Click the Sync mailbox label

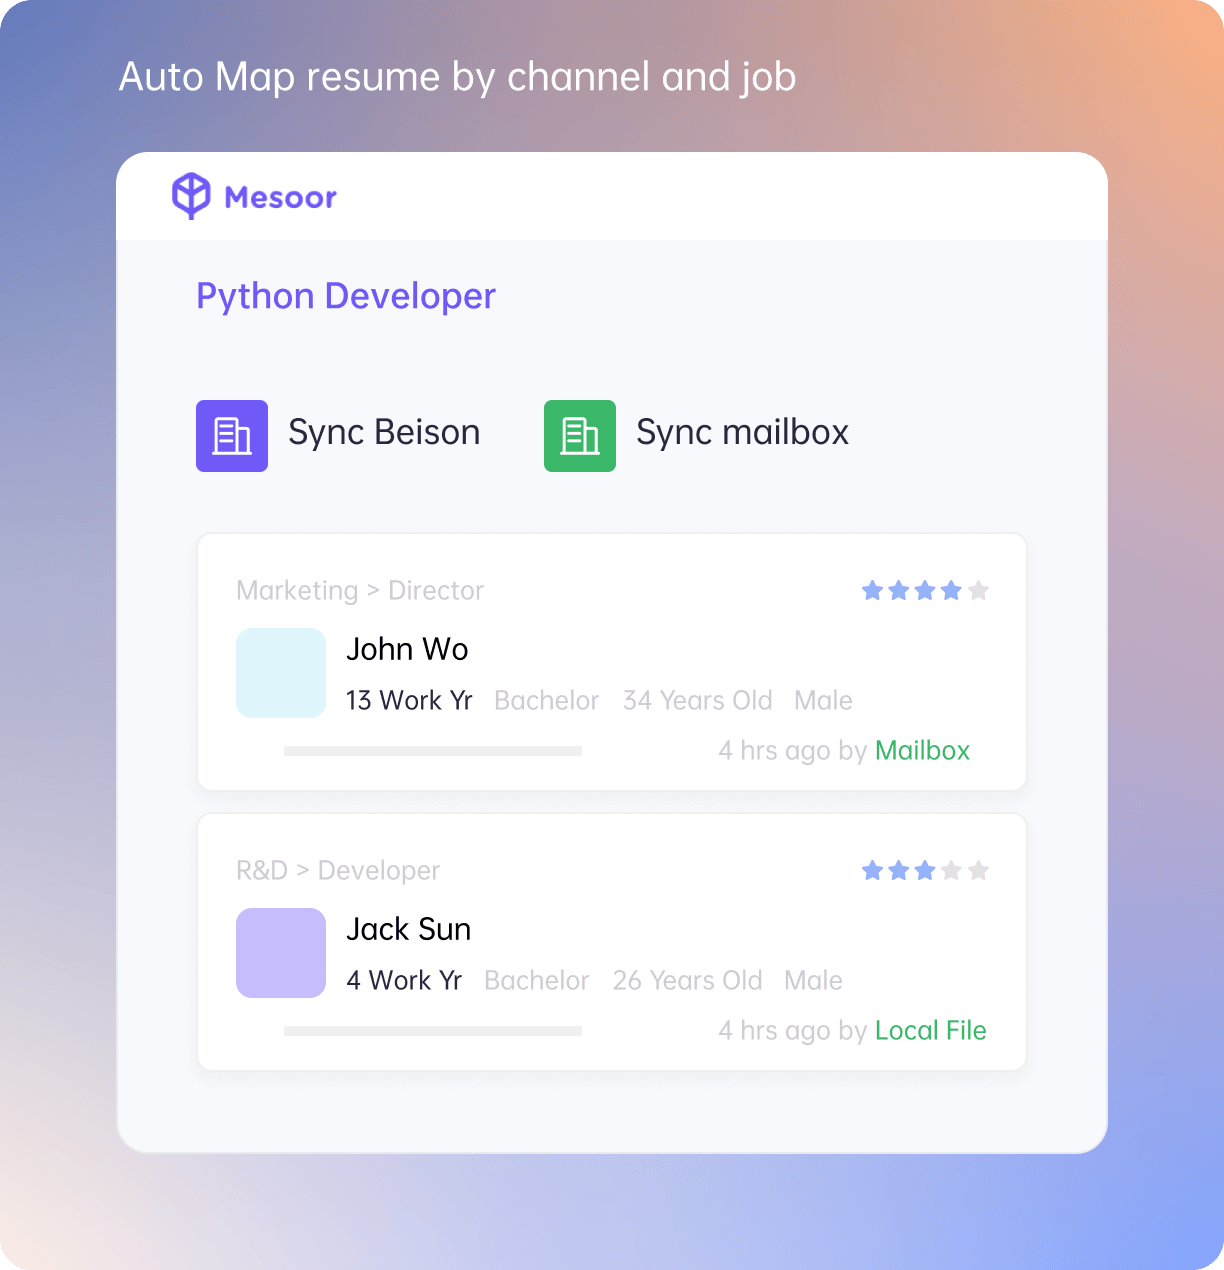click(x=743, y=433)
